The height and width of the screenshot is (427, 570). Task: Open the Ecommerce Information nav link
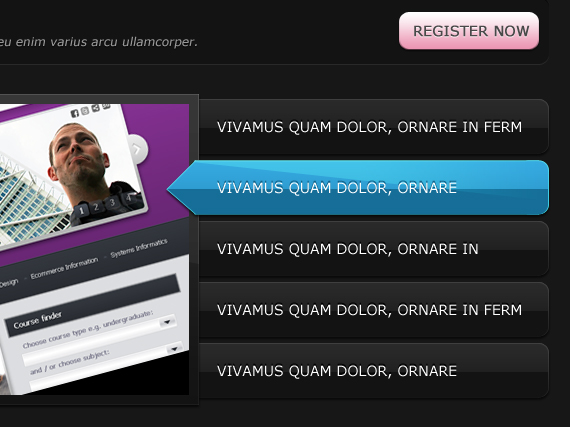tap(64, 268)
